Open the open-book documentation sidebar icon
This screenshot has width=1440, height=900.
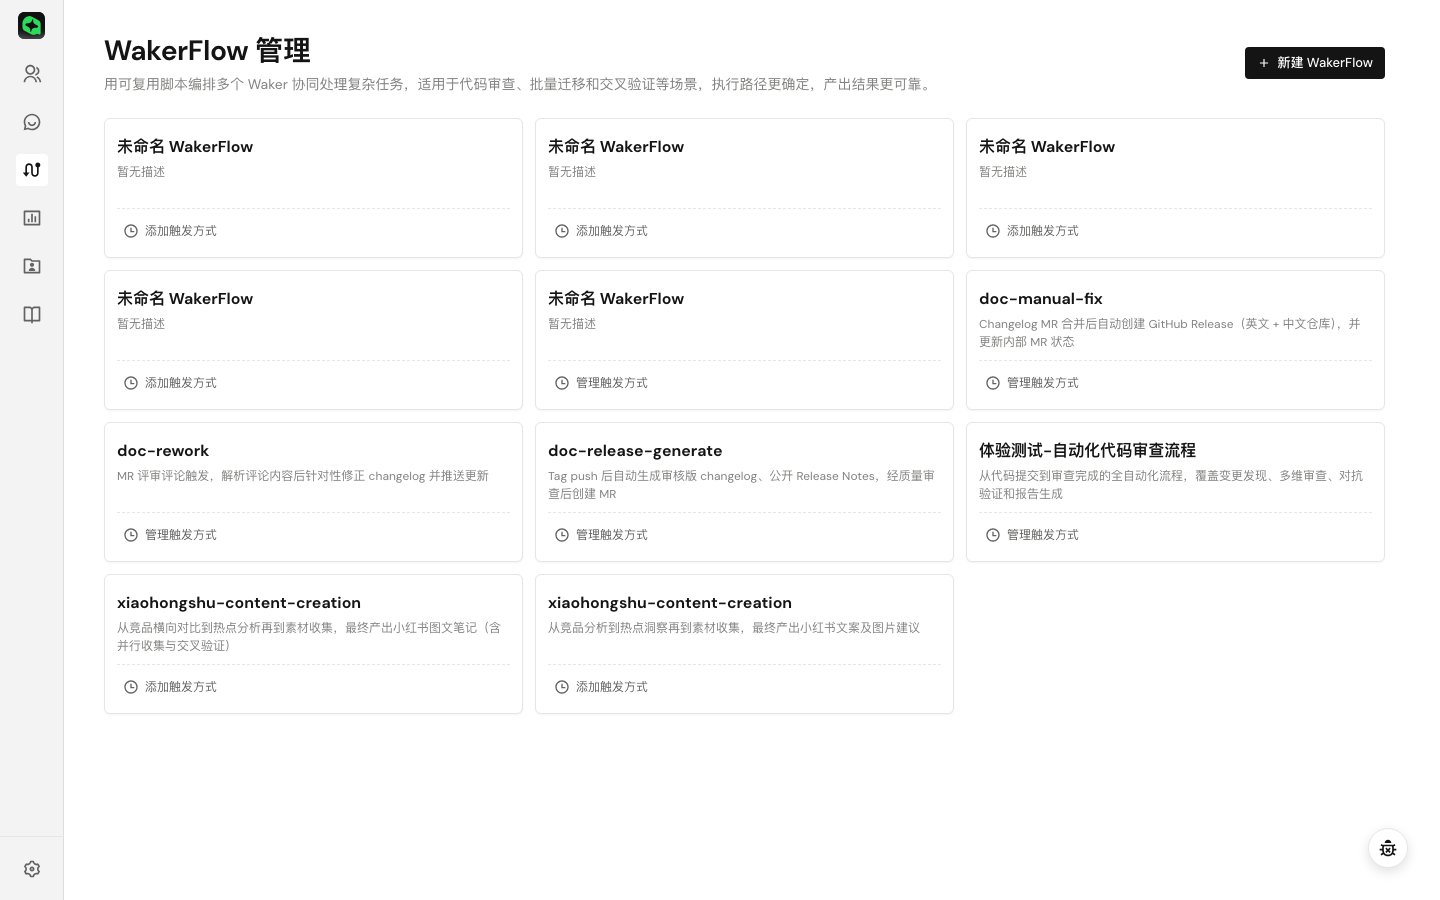(32, 315)
